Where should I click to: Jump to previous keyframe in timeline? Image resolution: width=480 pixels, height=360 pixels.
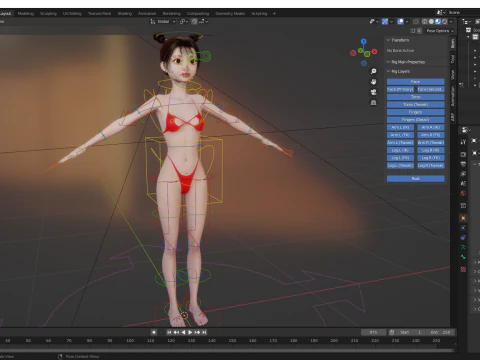[x=176, y=332]
